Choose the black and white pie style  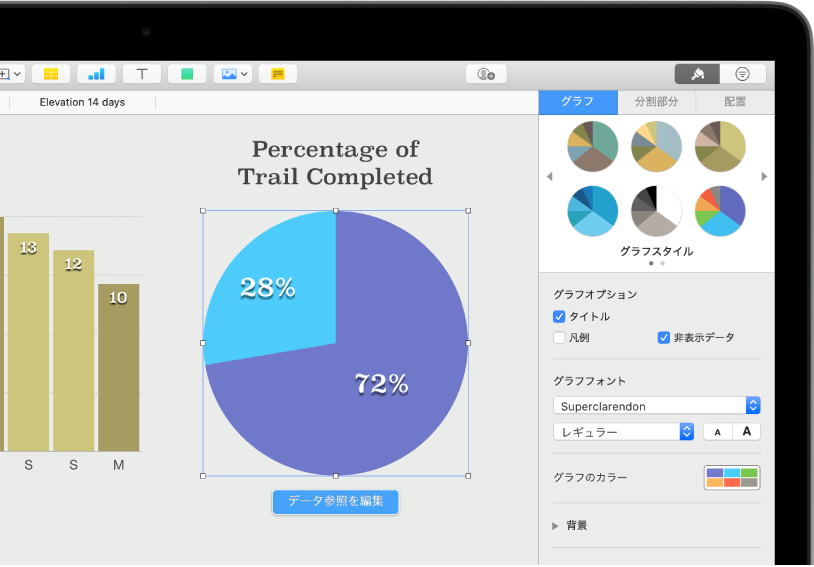click(x=656, y=211)
